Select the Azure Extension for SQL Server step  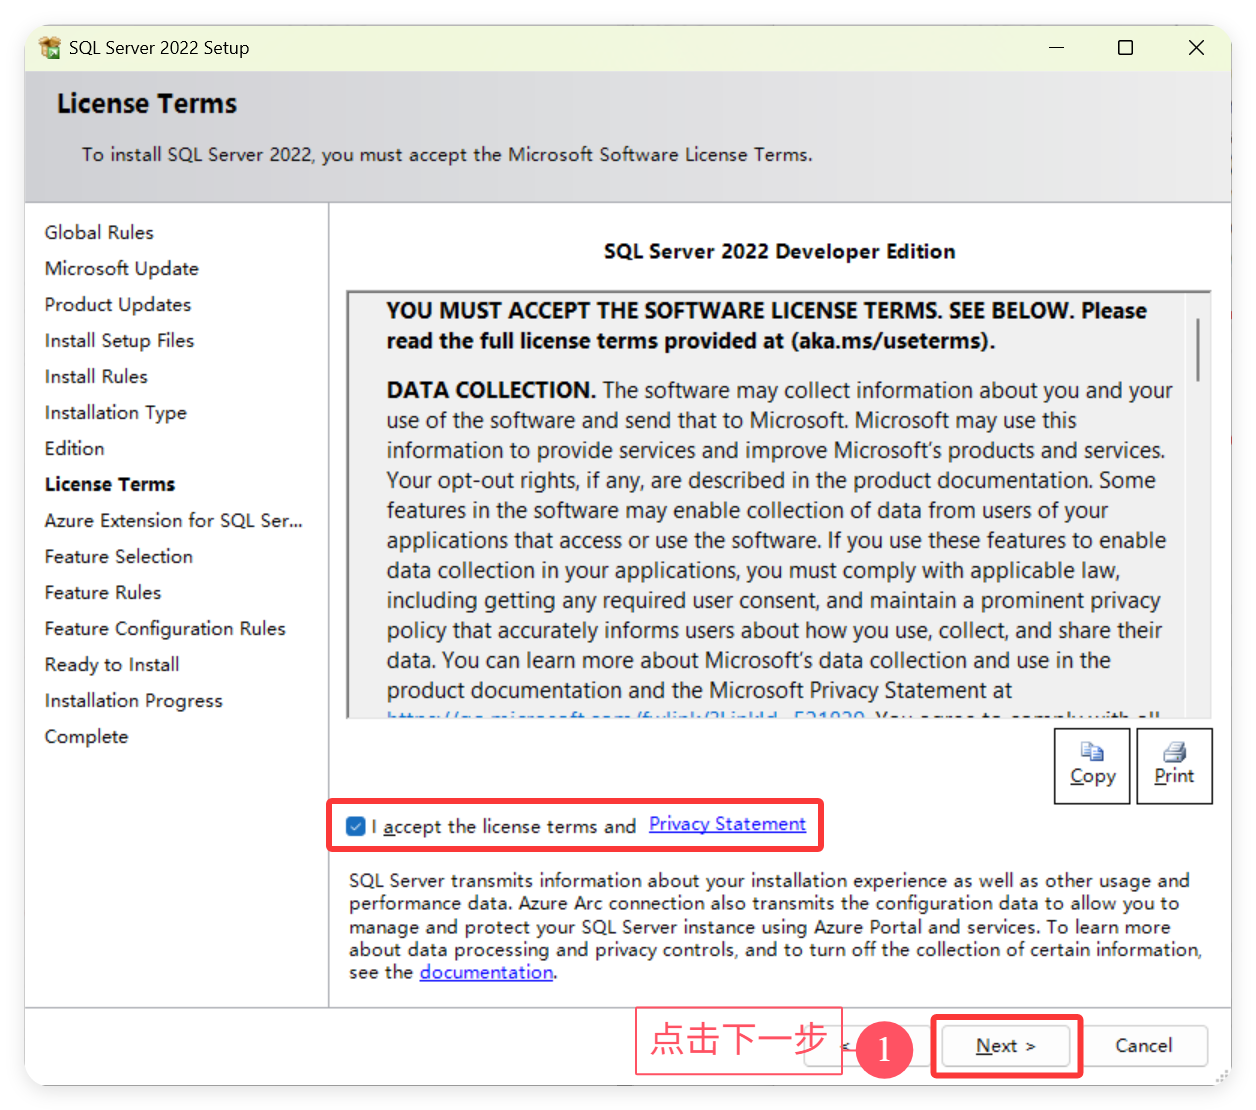coord(174,520)
